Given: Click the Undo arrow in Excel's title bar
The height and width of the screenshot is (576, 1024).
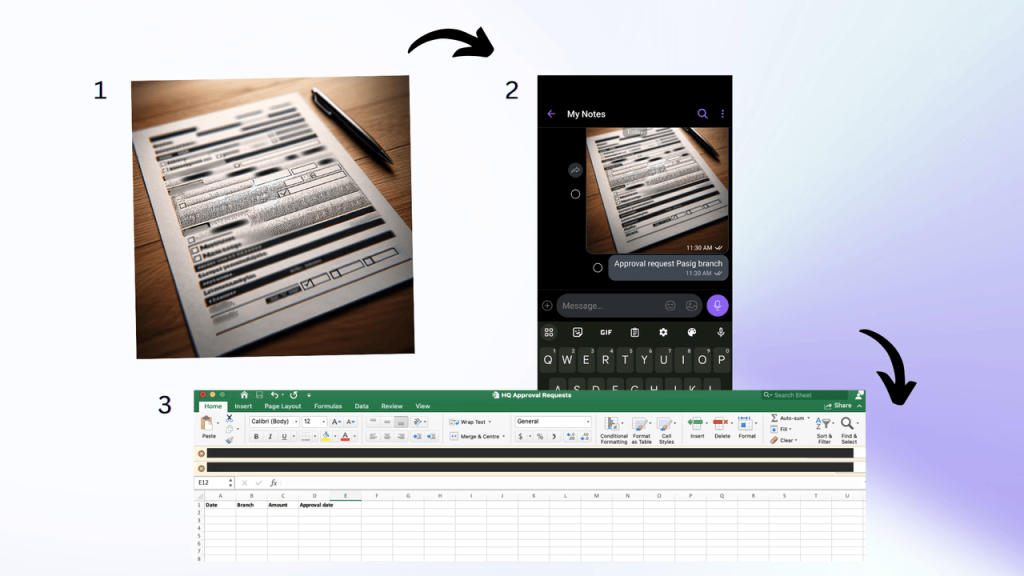Looking at the screenshot, I should click(274, 395).
